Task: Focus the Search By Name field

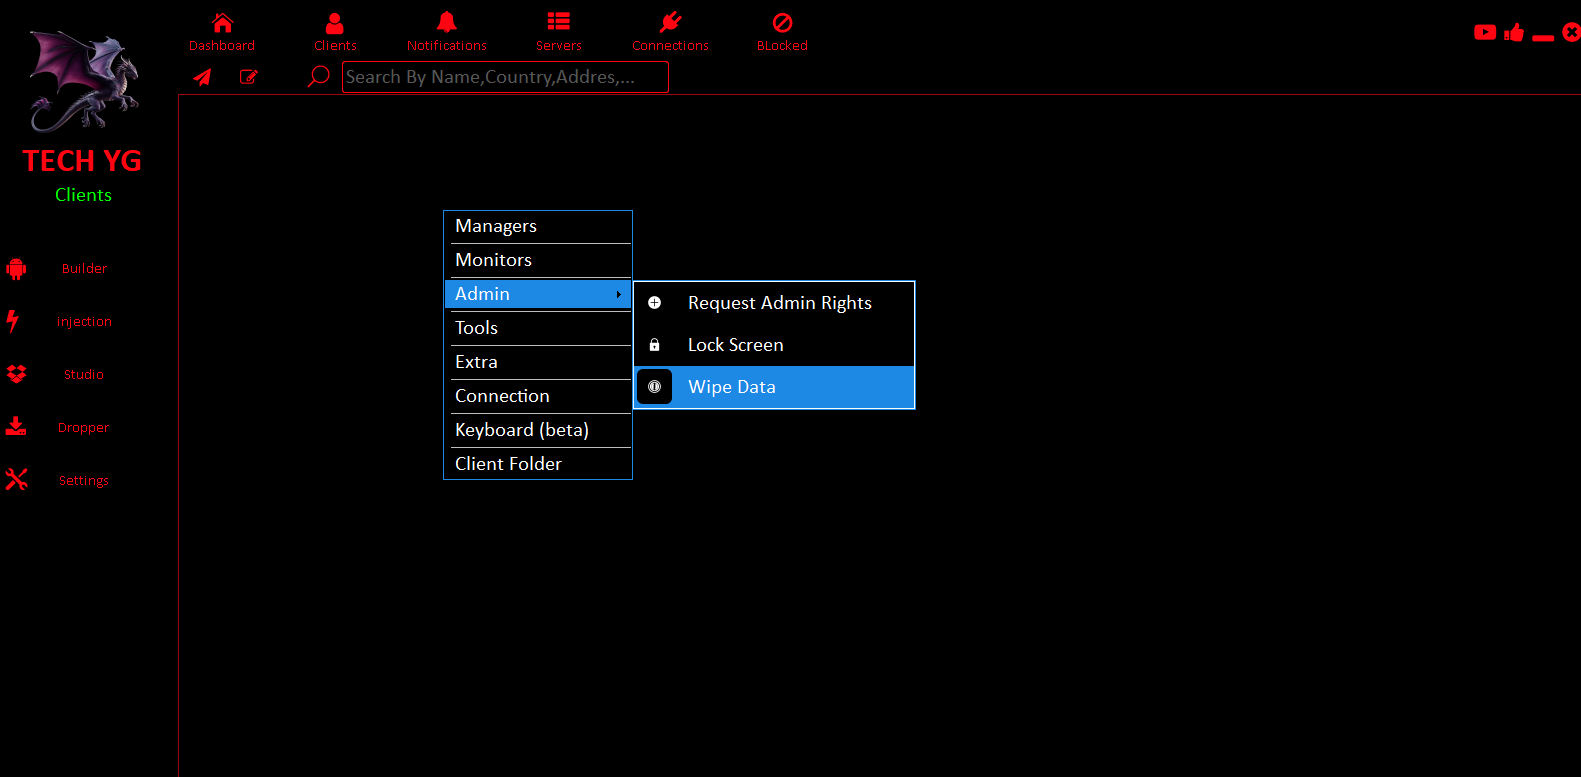Action: point(505,77)
